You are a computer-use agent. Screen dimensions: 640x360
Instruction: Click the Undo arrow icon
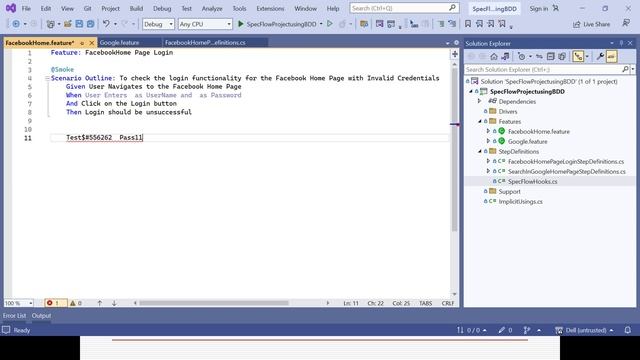[106, 24]
